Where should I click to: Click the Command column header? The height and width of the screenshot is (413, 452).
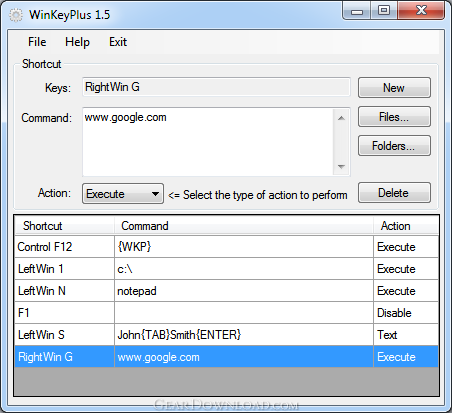244,226
